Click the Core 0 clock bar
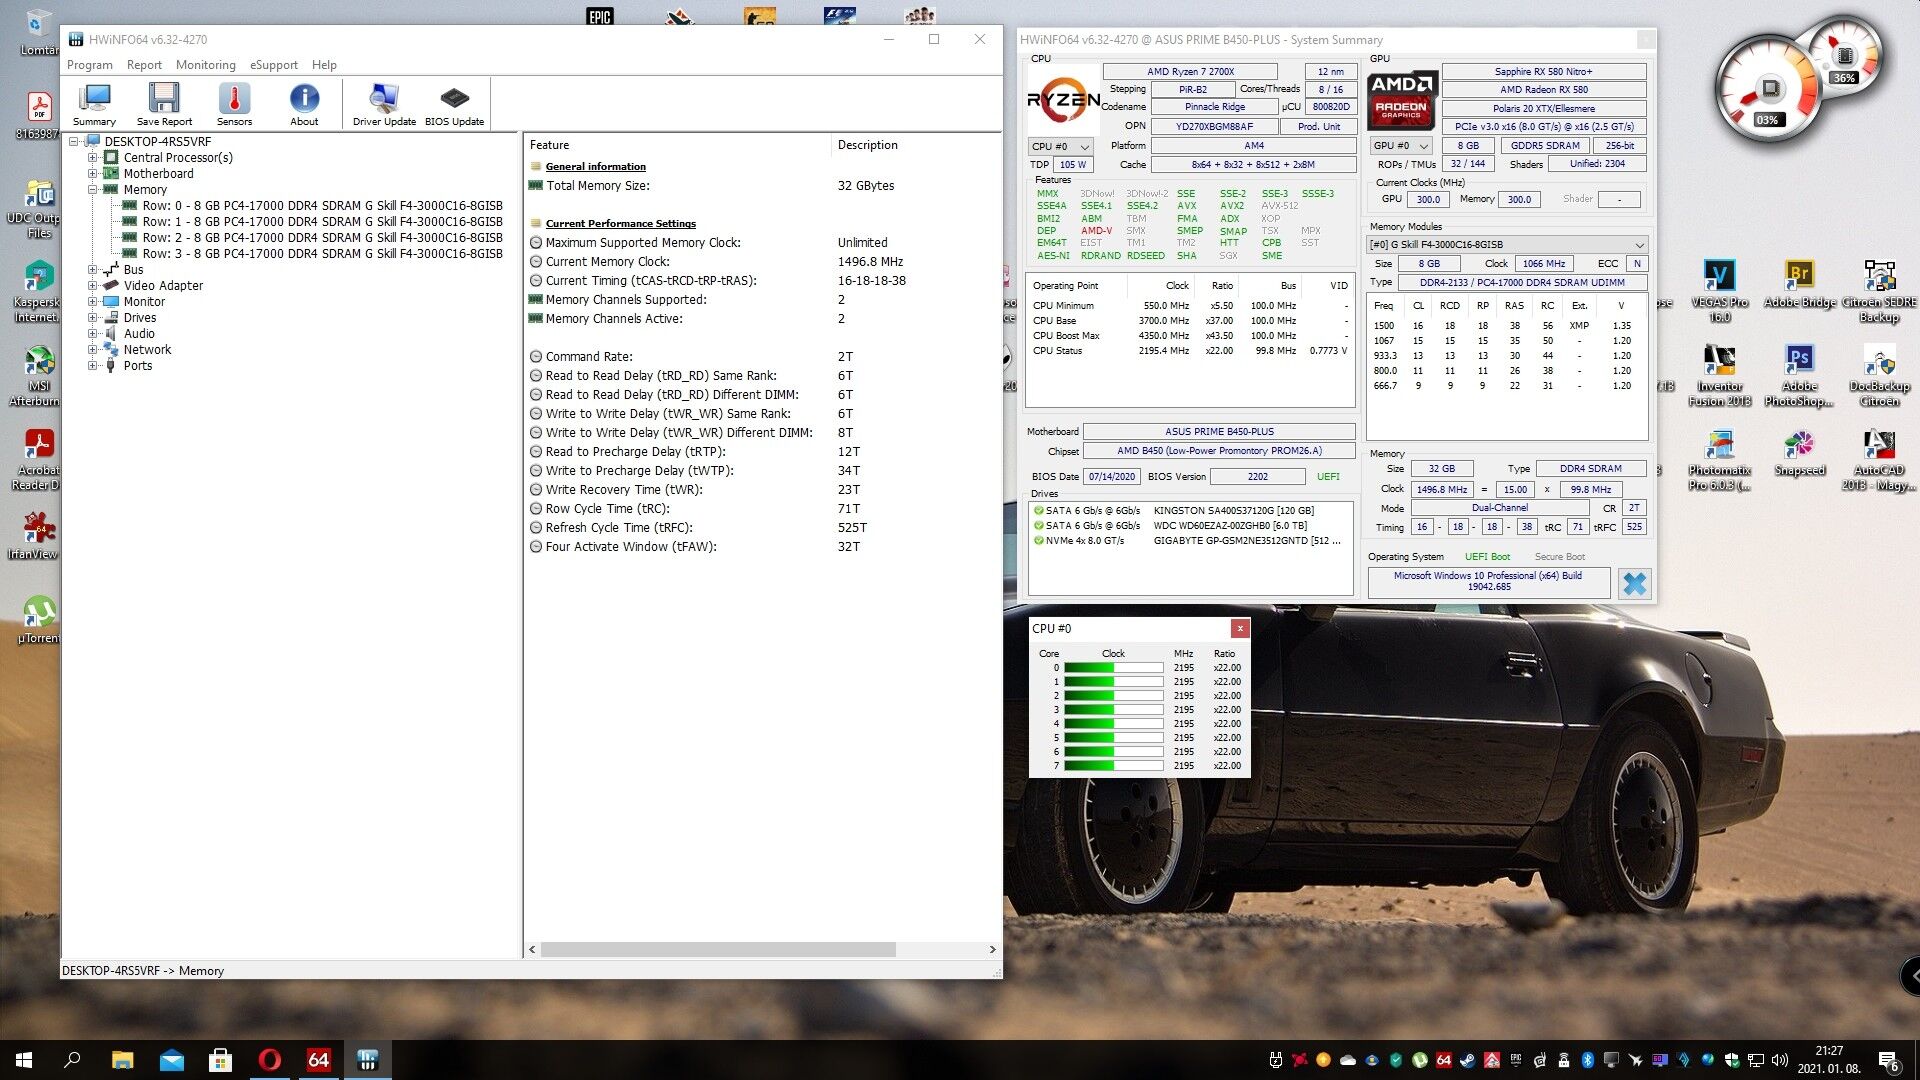The width and height of the screenshot is (1920, 1080). 1113,668
